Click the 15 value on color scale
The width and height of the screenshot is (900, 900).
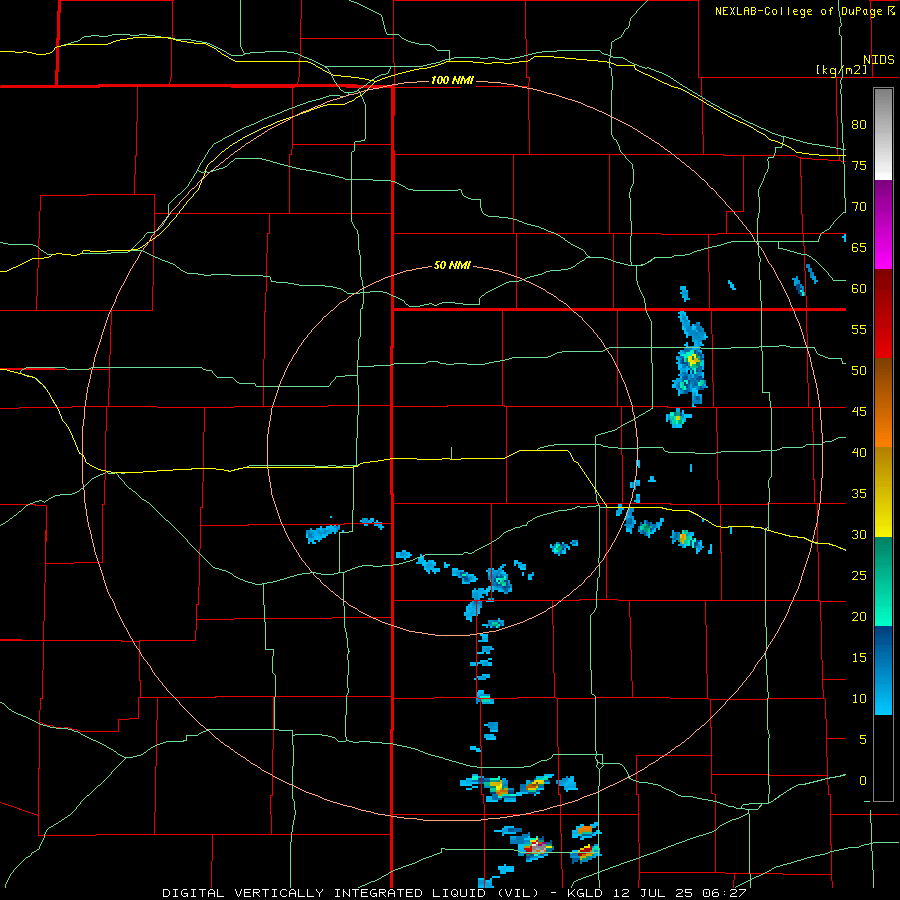coord(859,658)
